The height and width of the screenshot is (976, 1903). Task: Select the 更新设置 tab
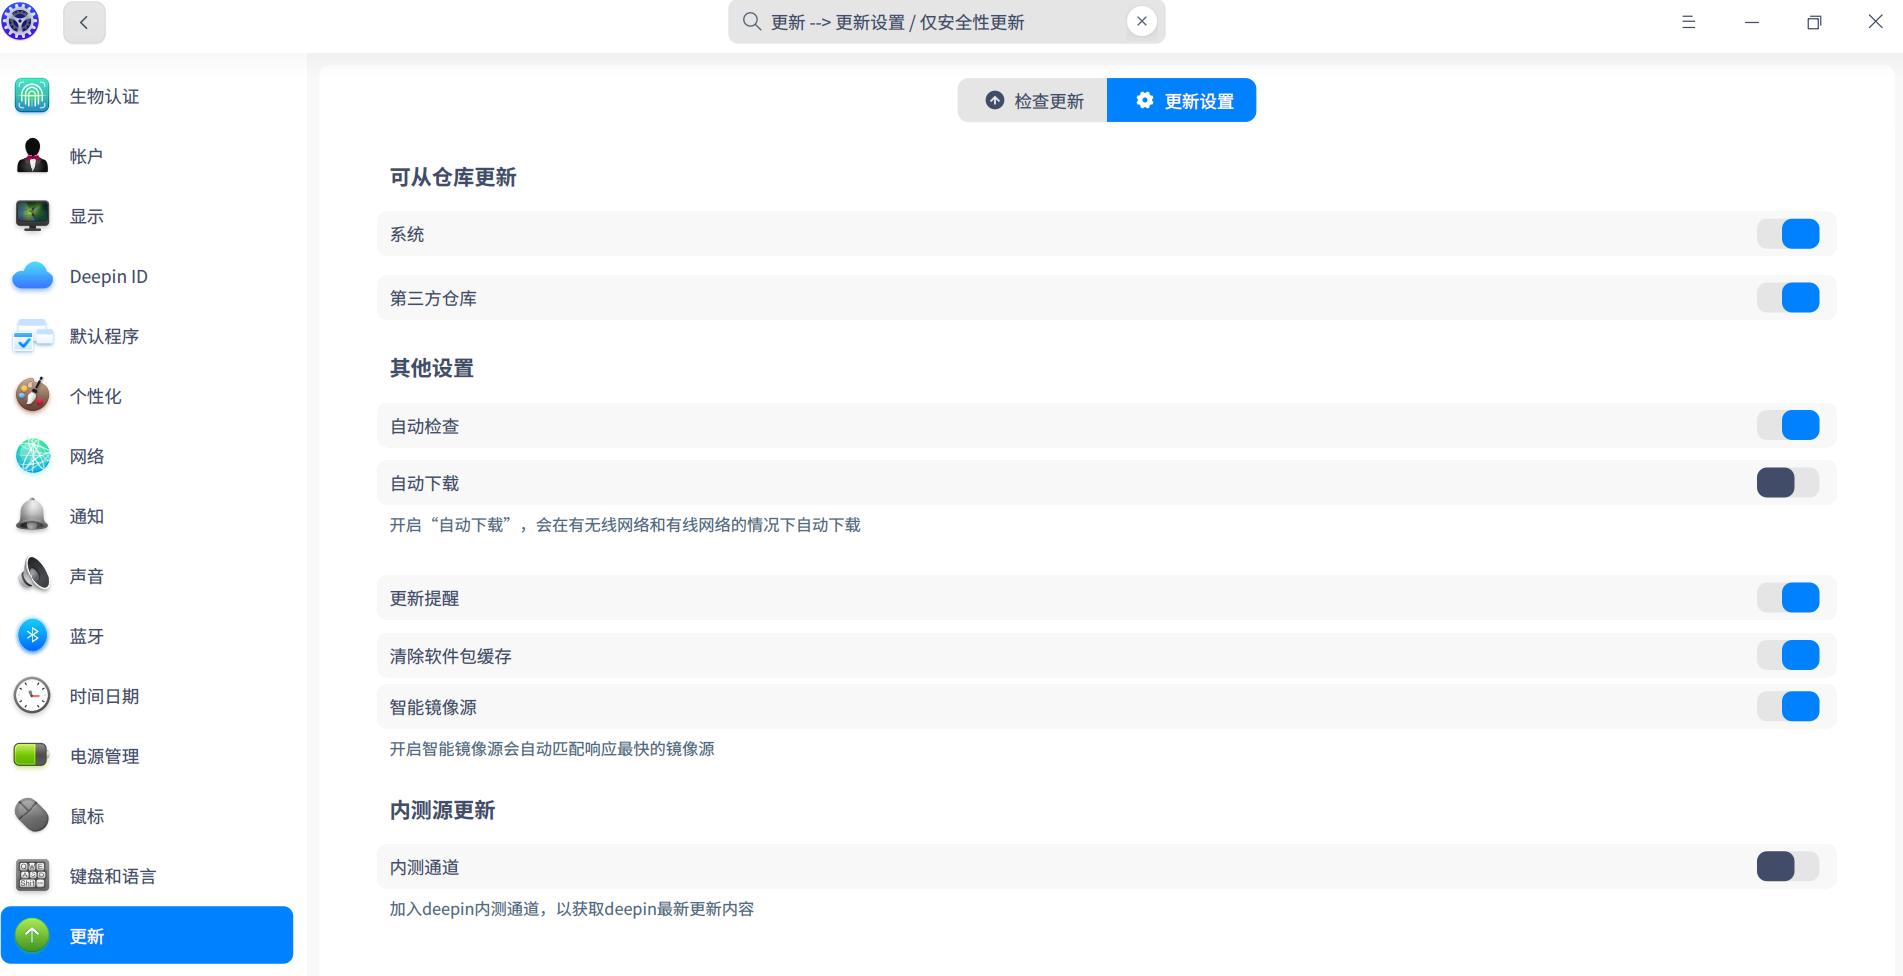pos(1182,100)
